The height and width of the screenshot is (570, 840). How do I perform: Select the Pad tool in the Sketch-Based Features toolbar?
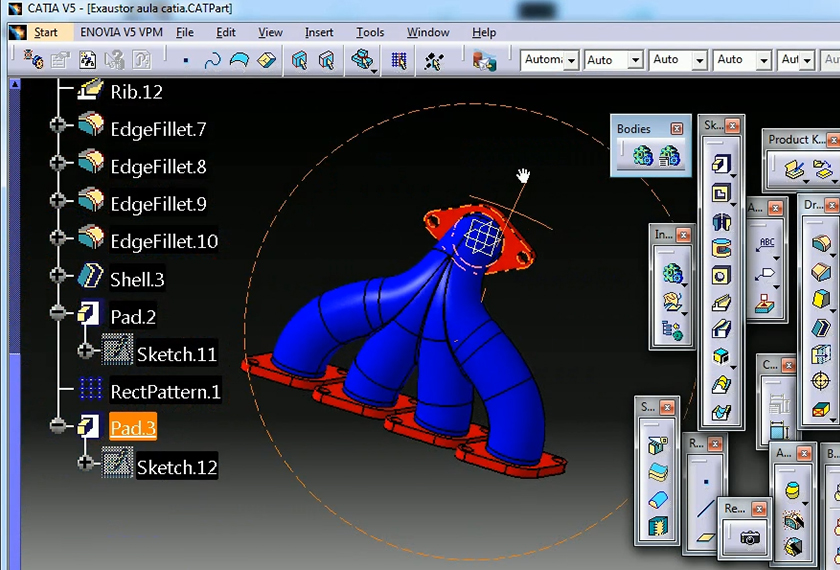[x=720, y=164]
